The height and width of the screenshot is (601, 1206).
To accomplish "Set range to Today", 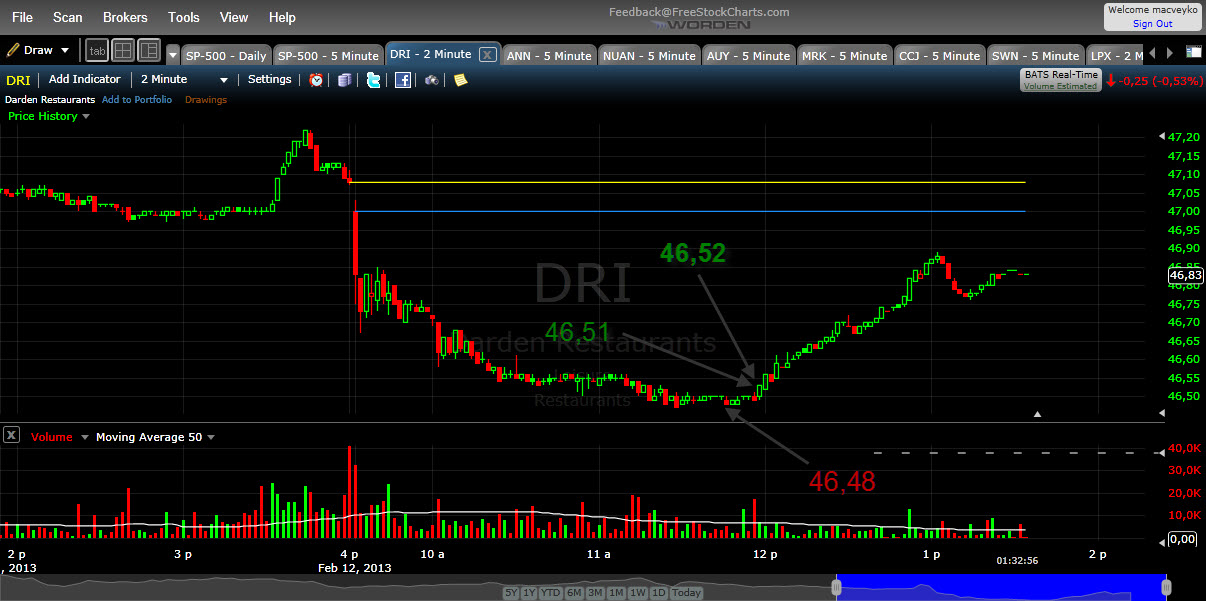I will pos(687,593).
